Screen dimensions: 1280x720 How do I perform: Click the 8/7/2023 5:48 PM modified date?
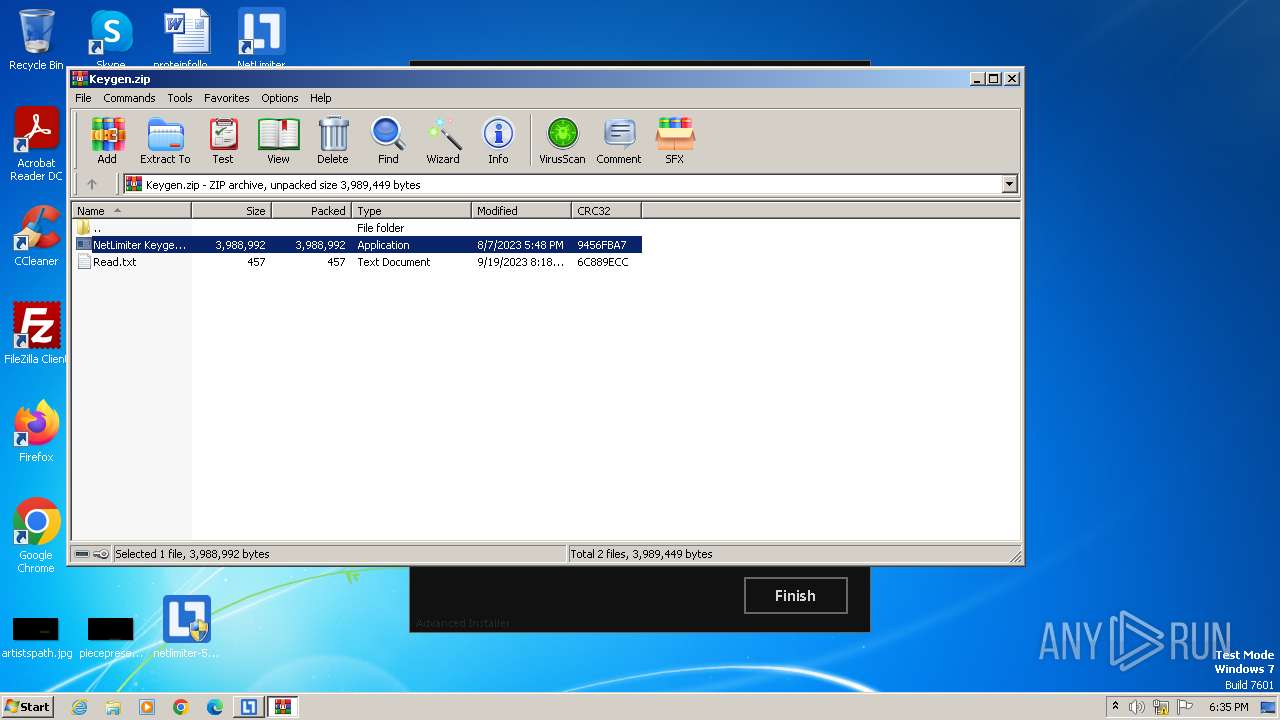520,245
